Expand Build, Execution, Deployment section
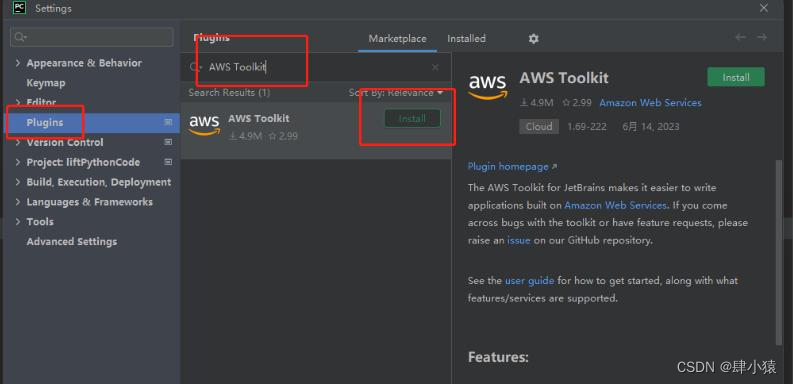This screenshot has width=793, height=384. [x=18, y=182]
